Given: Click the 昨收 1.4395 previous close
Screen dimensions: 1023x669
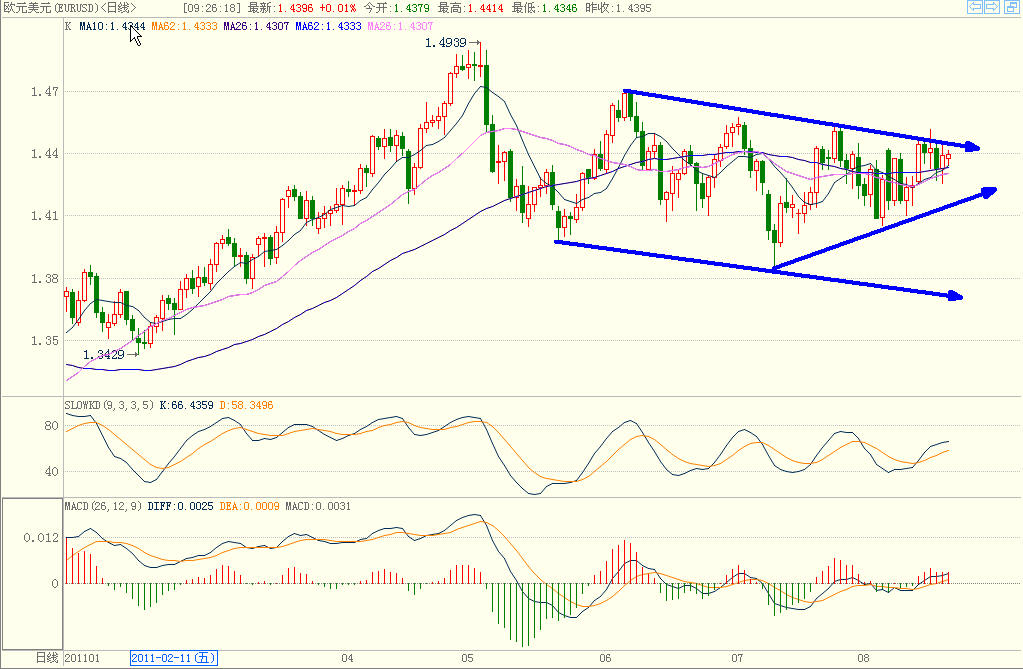Looking at the screenshot, I should tap(618, 8).
